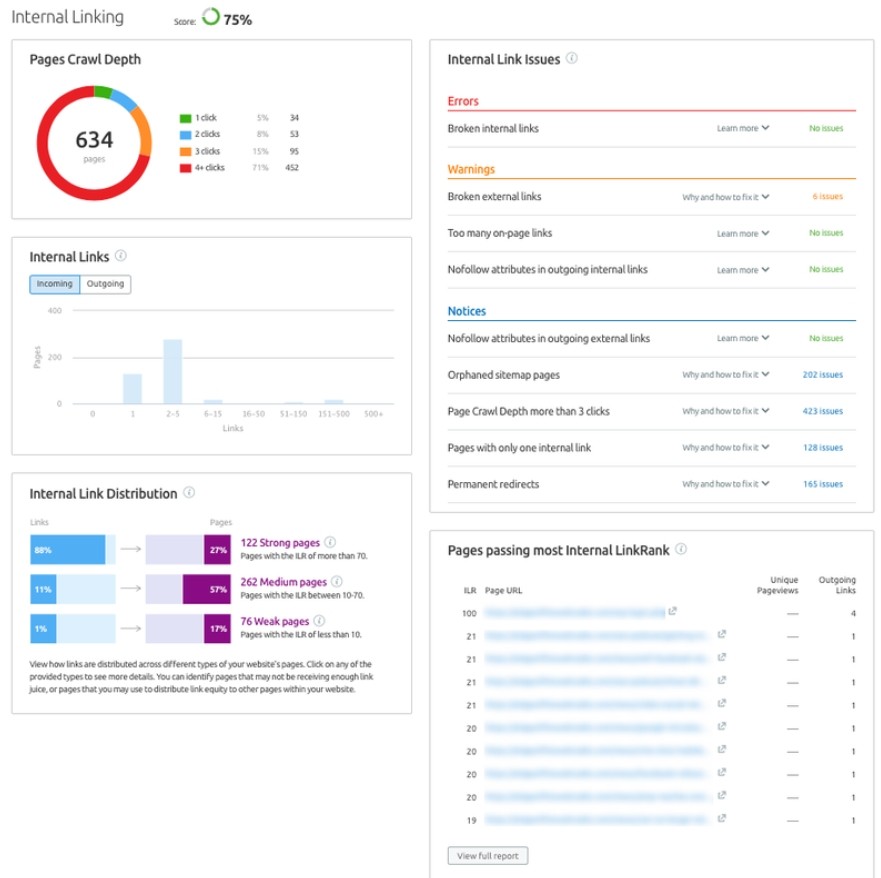Open the 6 issues link for Broken external links
The image size is (881, 878).
point(828,197)
